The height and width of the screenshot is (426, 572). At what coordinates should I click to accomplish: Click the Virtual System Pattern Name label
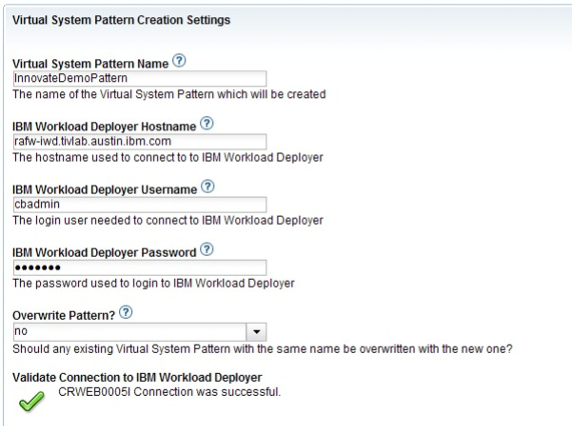(x=90, y=64)
